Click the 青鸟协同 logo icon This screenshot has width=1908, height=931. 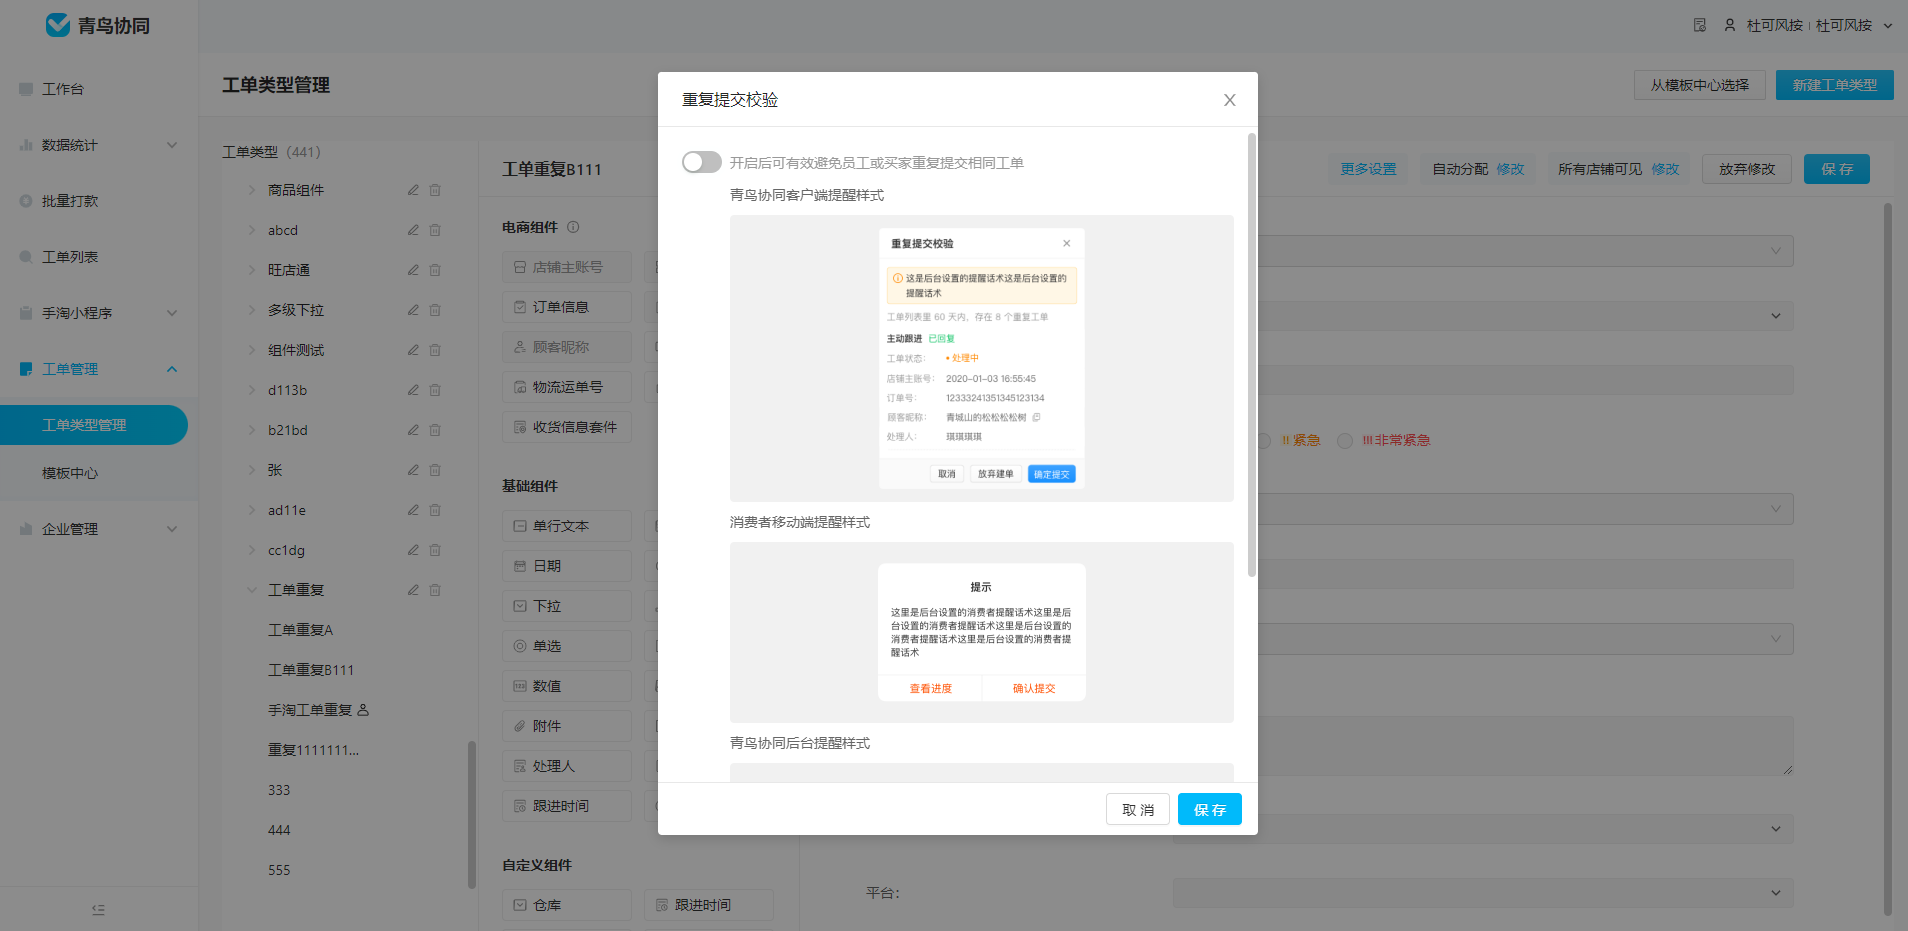58,25
